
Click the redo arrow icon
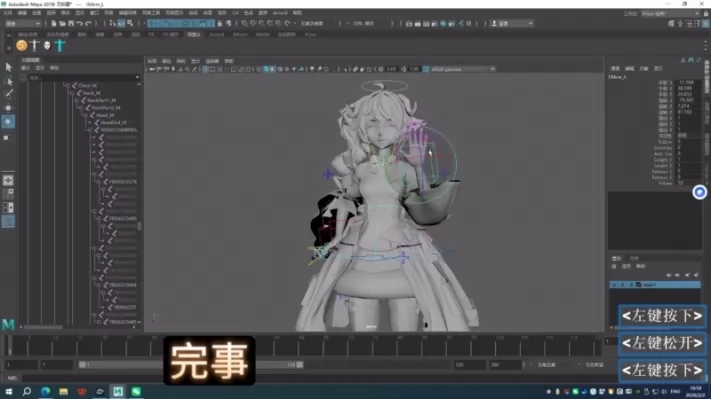point(88,24)
